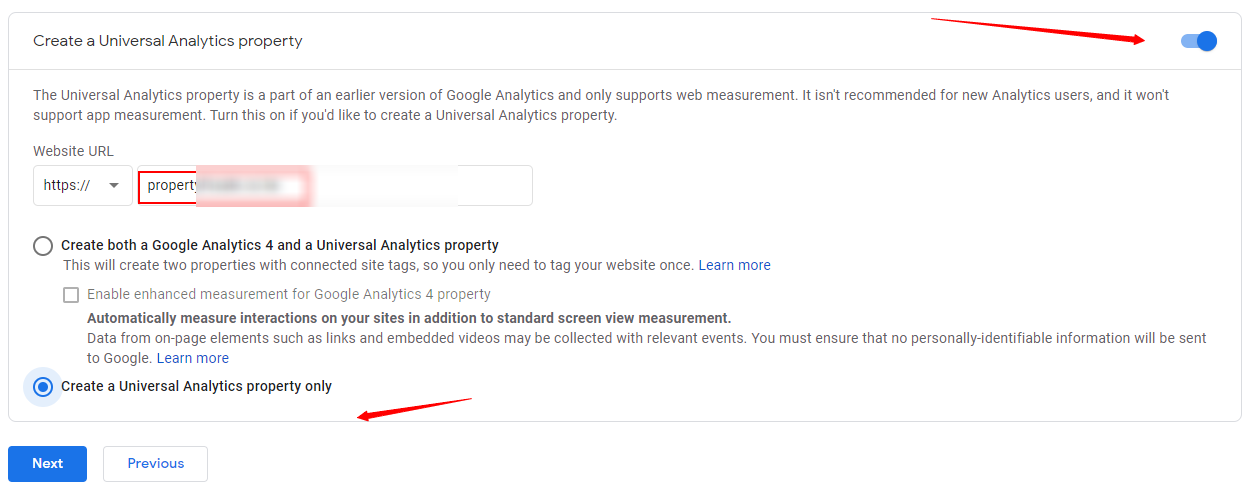Focus the Website URL text field
1250x495 pixels.
[x=400, y=186]
